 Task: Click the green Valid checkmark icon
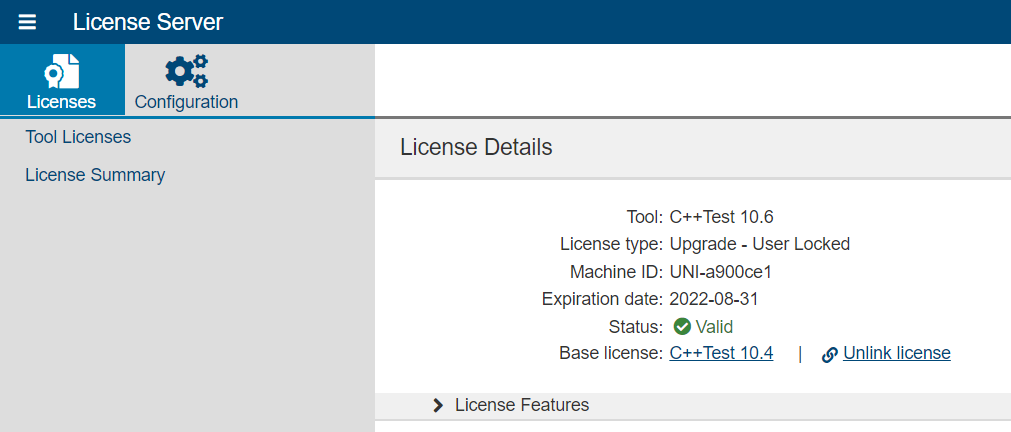tap(682, 327)
